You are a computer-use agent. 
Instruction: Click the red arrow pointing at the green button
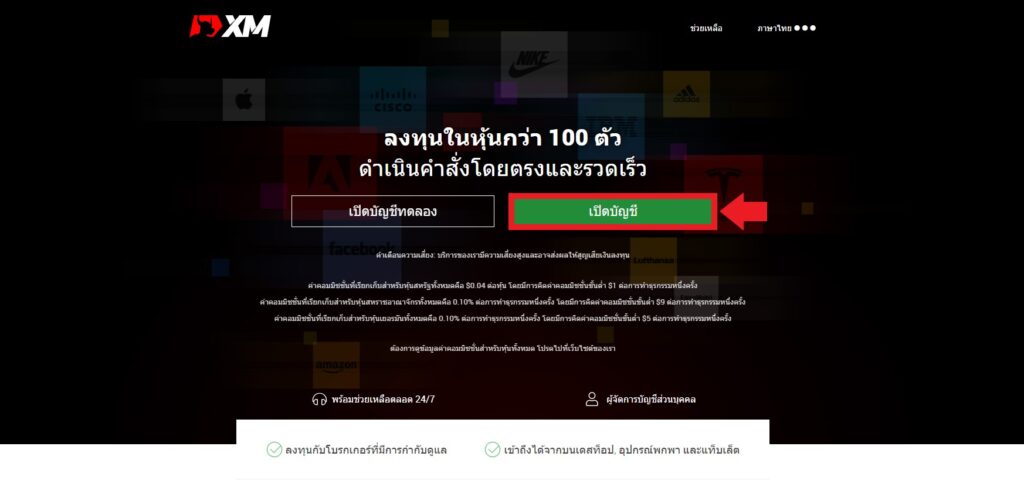tap(744, 212)
